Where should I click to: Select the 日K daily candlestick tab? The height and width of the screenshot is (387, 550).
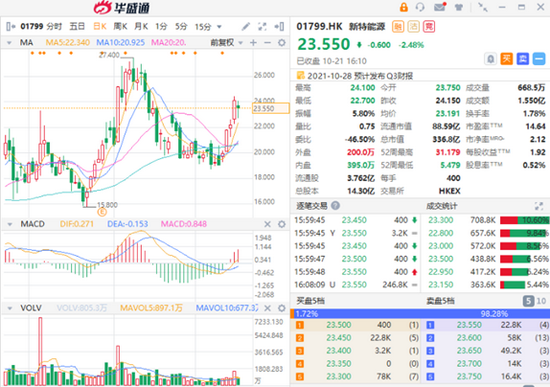[x=100, y=26]
